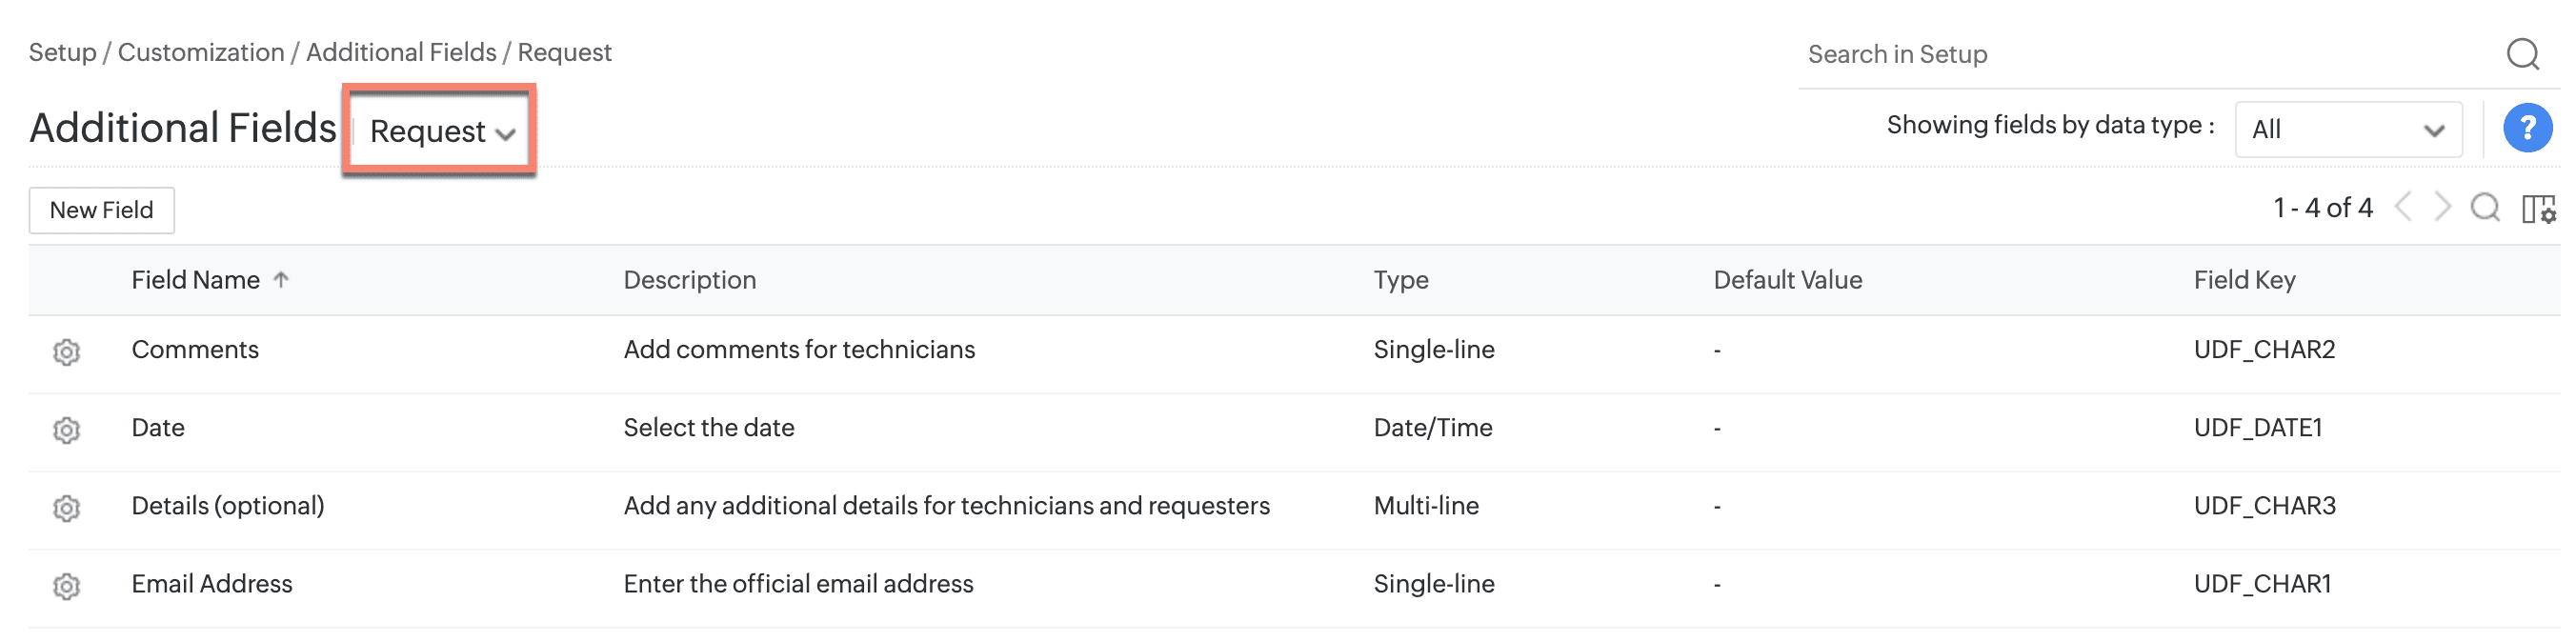The image size is (2576, 642).
Task: Click Additional Fields in the breadcrumb
Action: pos(401,52)
